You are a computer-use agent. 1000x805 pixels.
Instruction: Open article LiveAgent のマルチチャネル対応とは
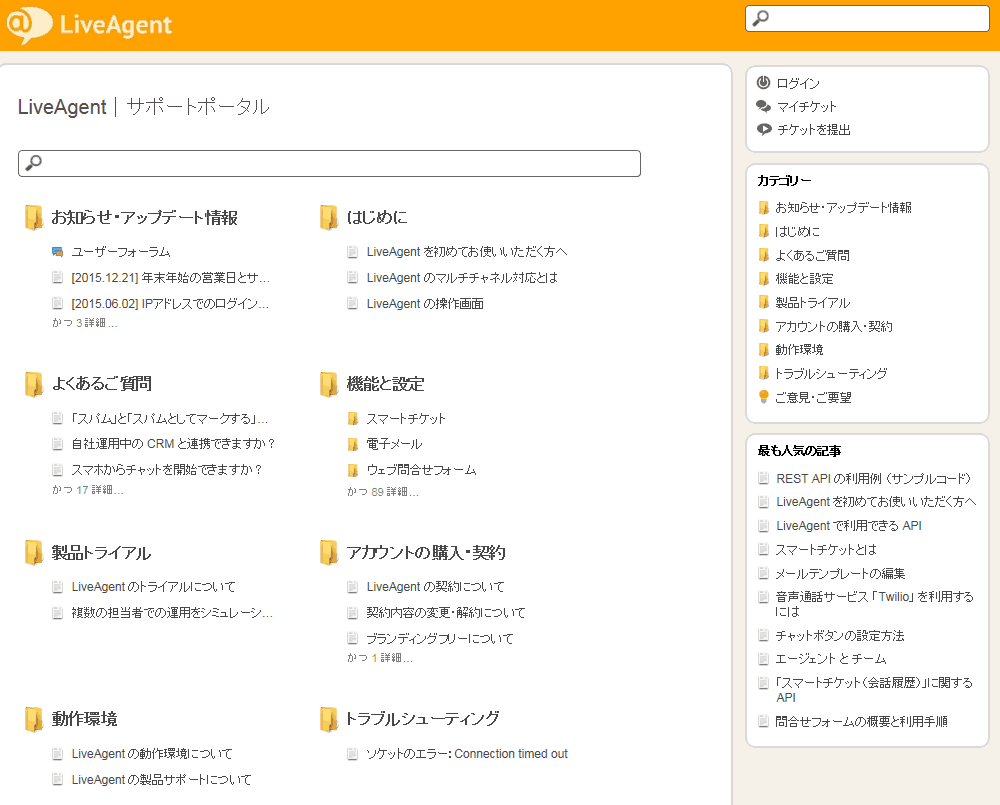point(462,277)
